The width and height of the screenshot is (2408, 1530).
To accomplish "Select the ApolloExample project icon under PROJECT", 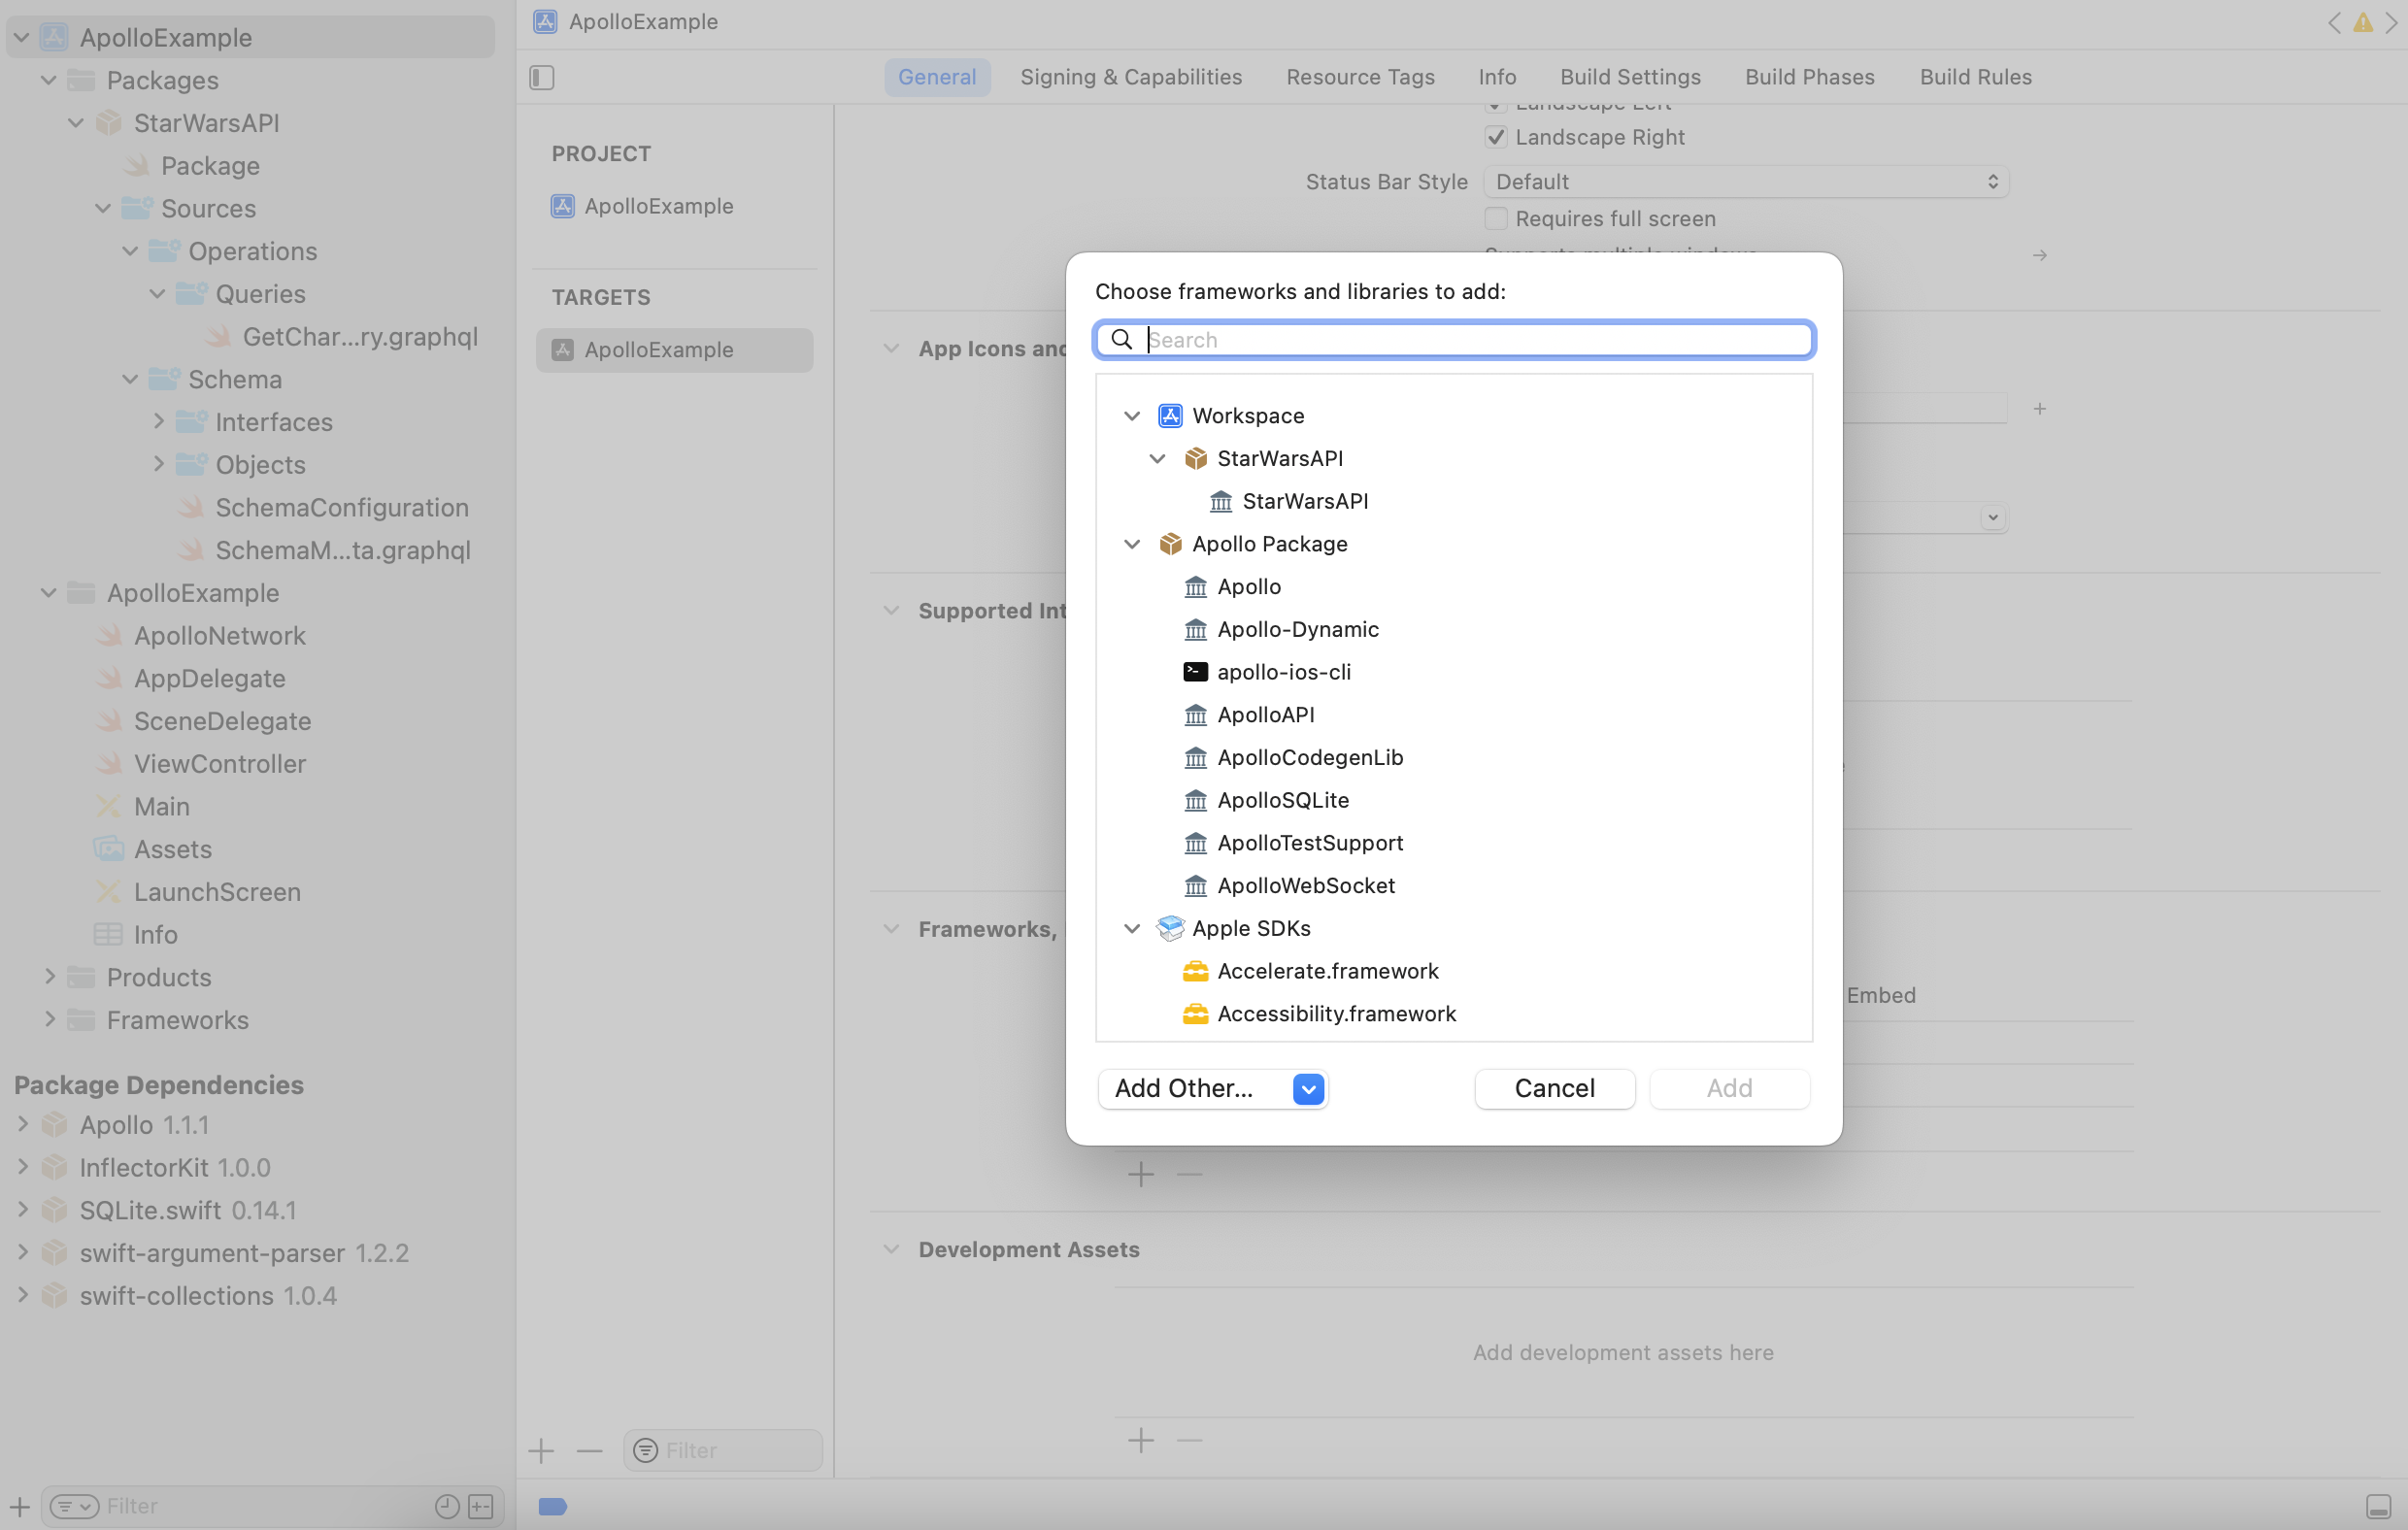I will [x=563, y=206].
